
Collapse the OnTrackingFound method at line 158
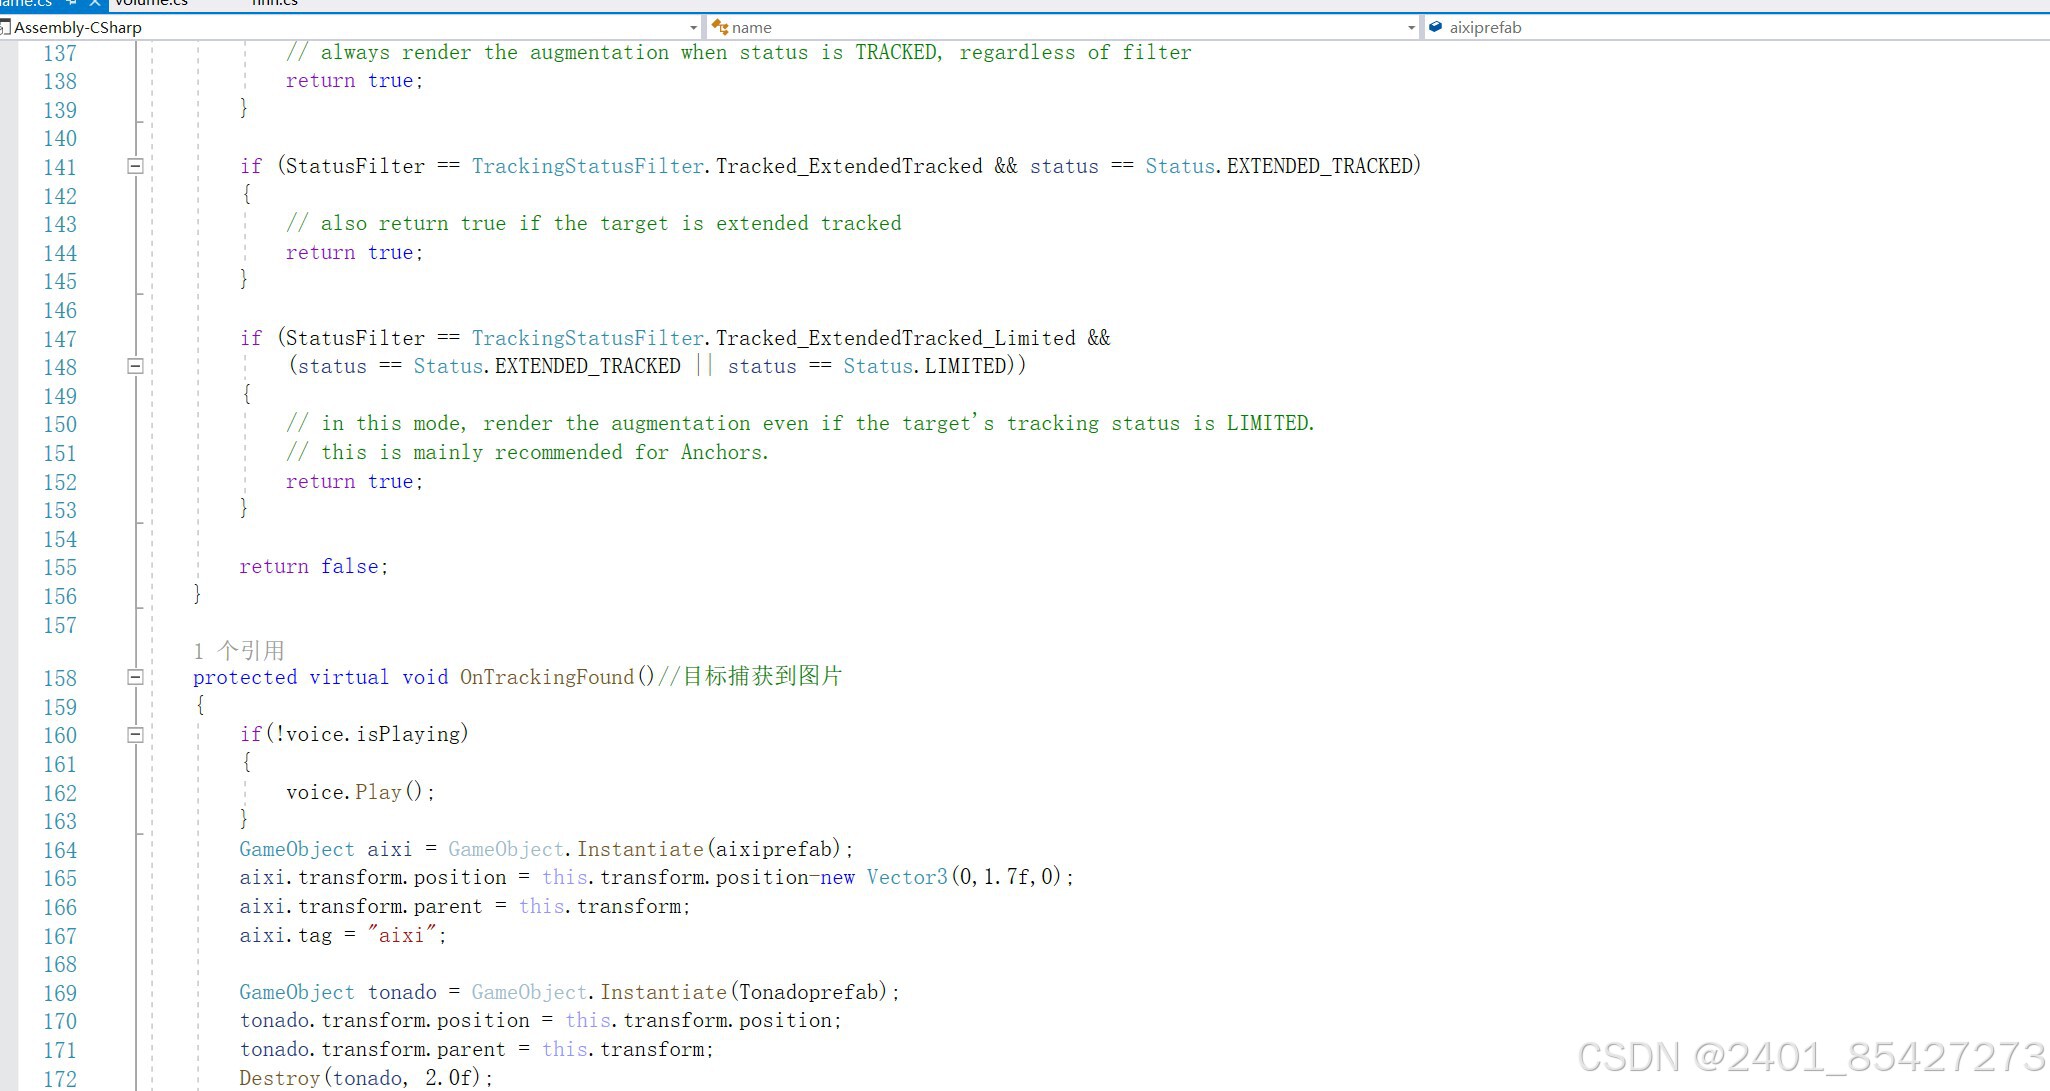click(135, 677)
